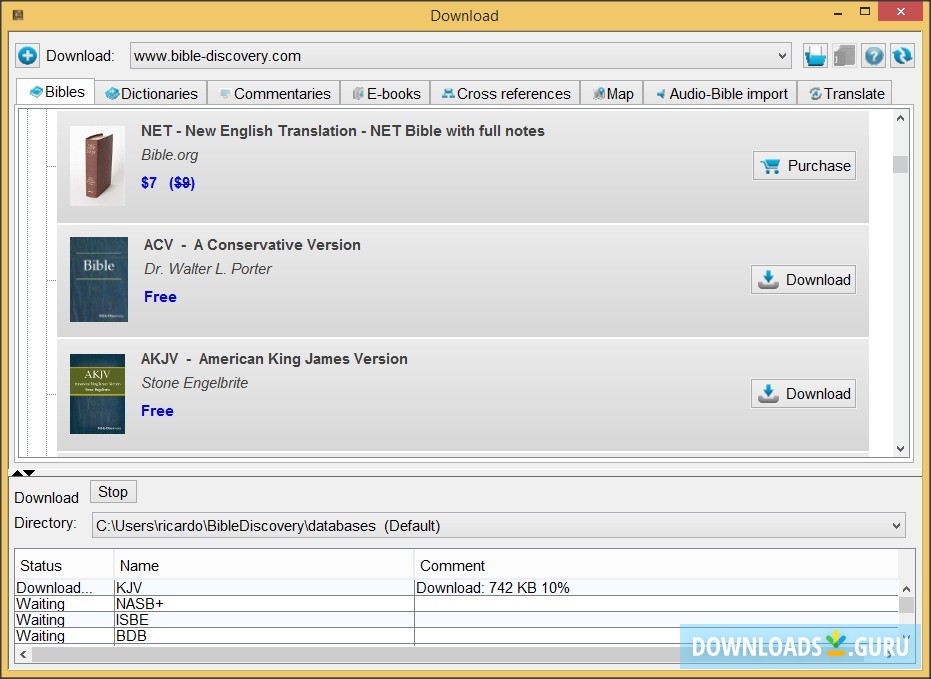Click the Dr. Walter L. Porter author text
This screenshot has width=931, height=679.
point(208,269)
